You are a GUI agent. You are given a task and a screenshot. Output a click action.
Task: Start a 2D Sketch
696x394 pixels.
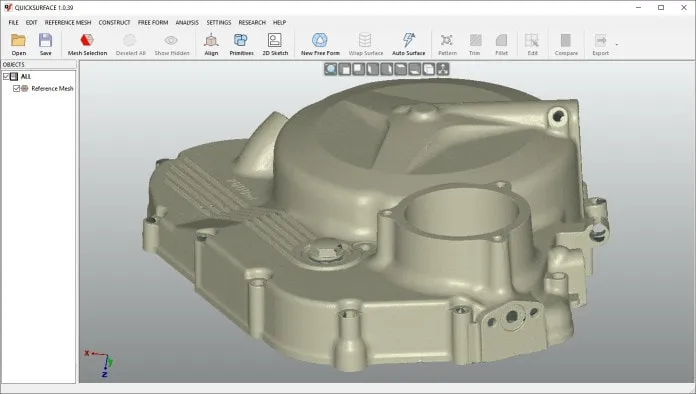pos(275,44)
